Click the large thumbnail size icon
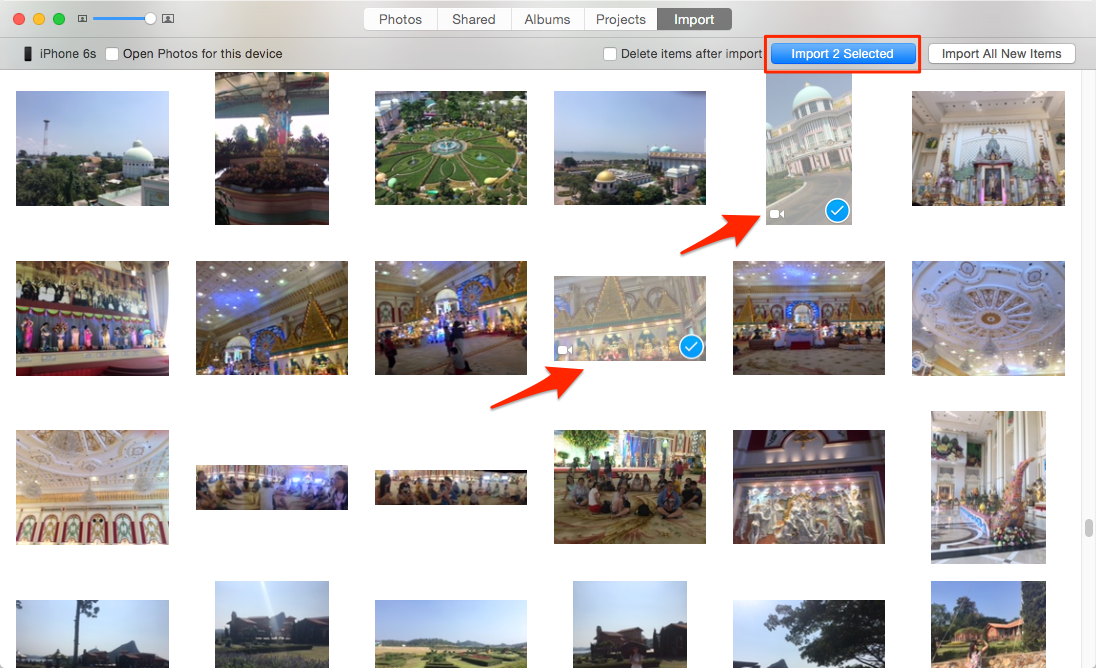This screenshot has height=668, width=1096. 168,19
